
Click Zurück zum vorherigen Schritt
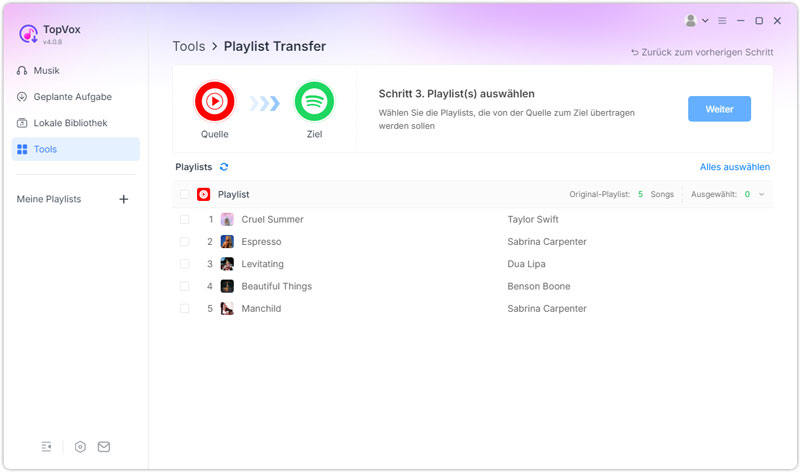click(702, 52)
